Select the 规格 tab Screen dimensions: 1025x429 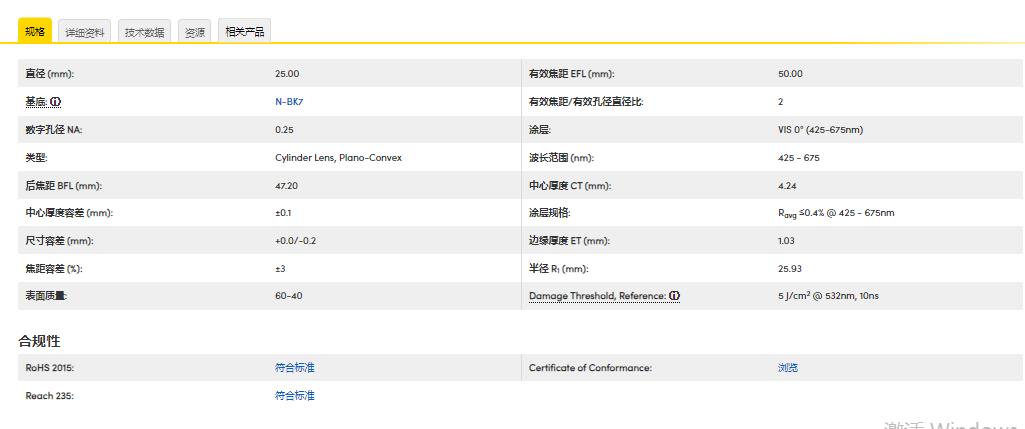(x=35, y=31)
